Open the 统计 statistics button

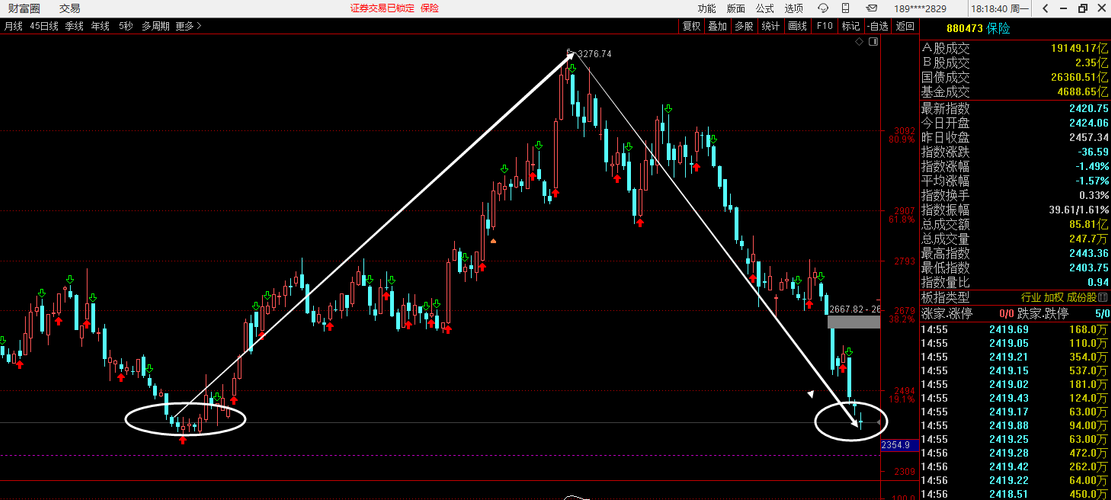(x=771, y=26)
